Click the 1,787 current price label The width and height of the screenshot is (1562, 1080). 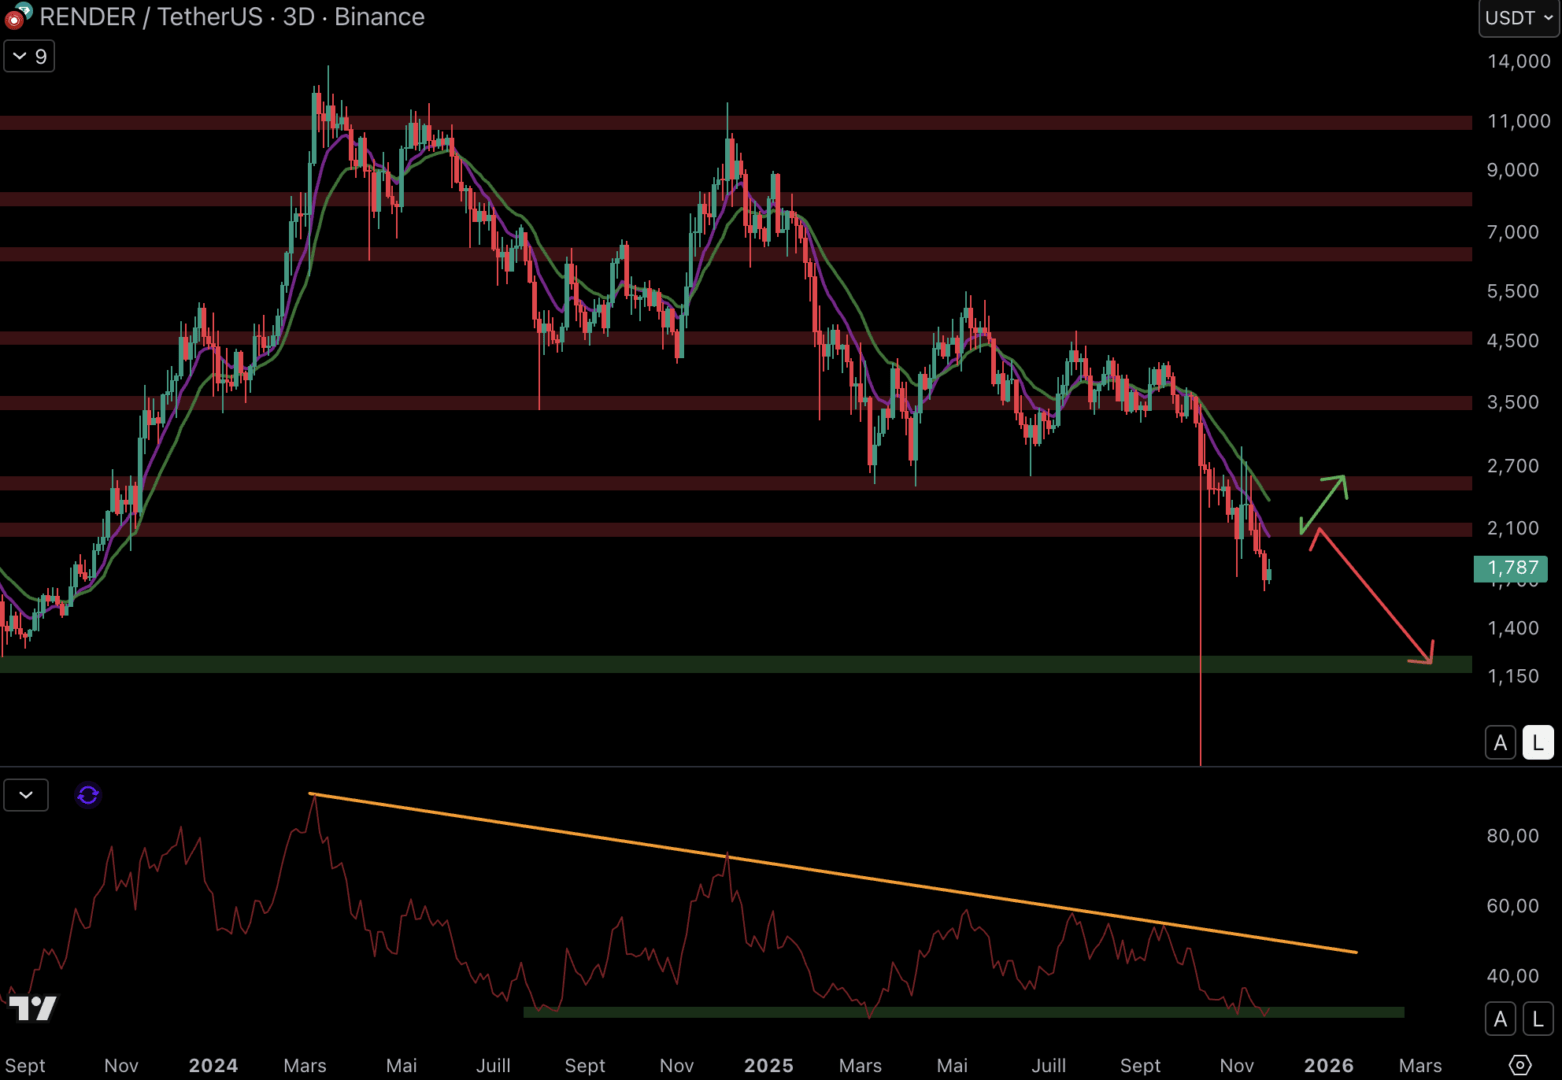tap(1510, 568)
